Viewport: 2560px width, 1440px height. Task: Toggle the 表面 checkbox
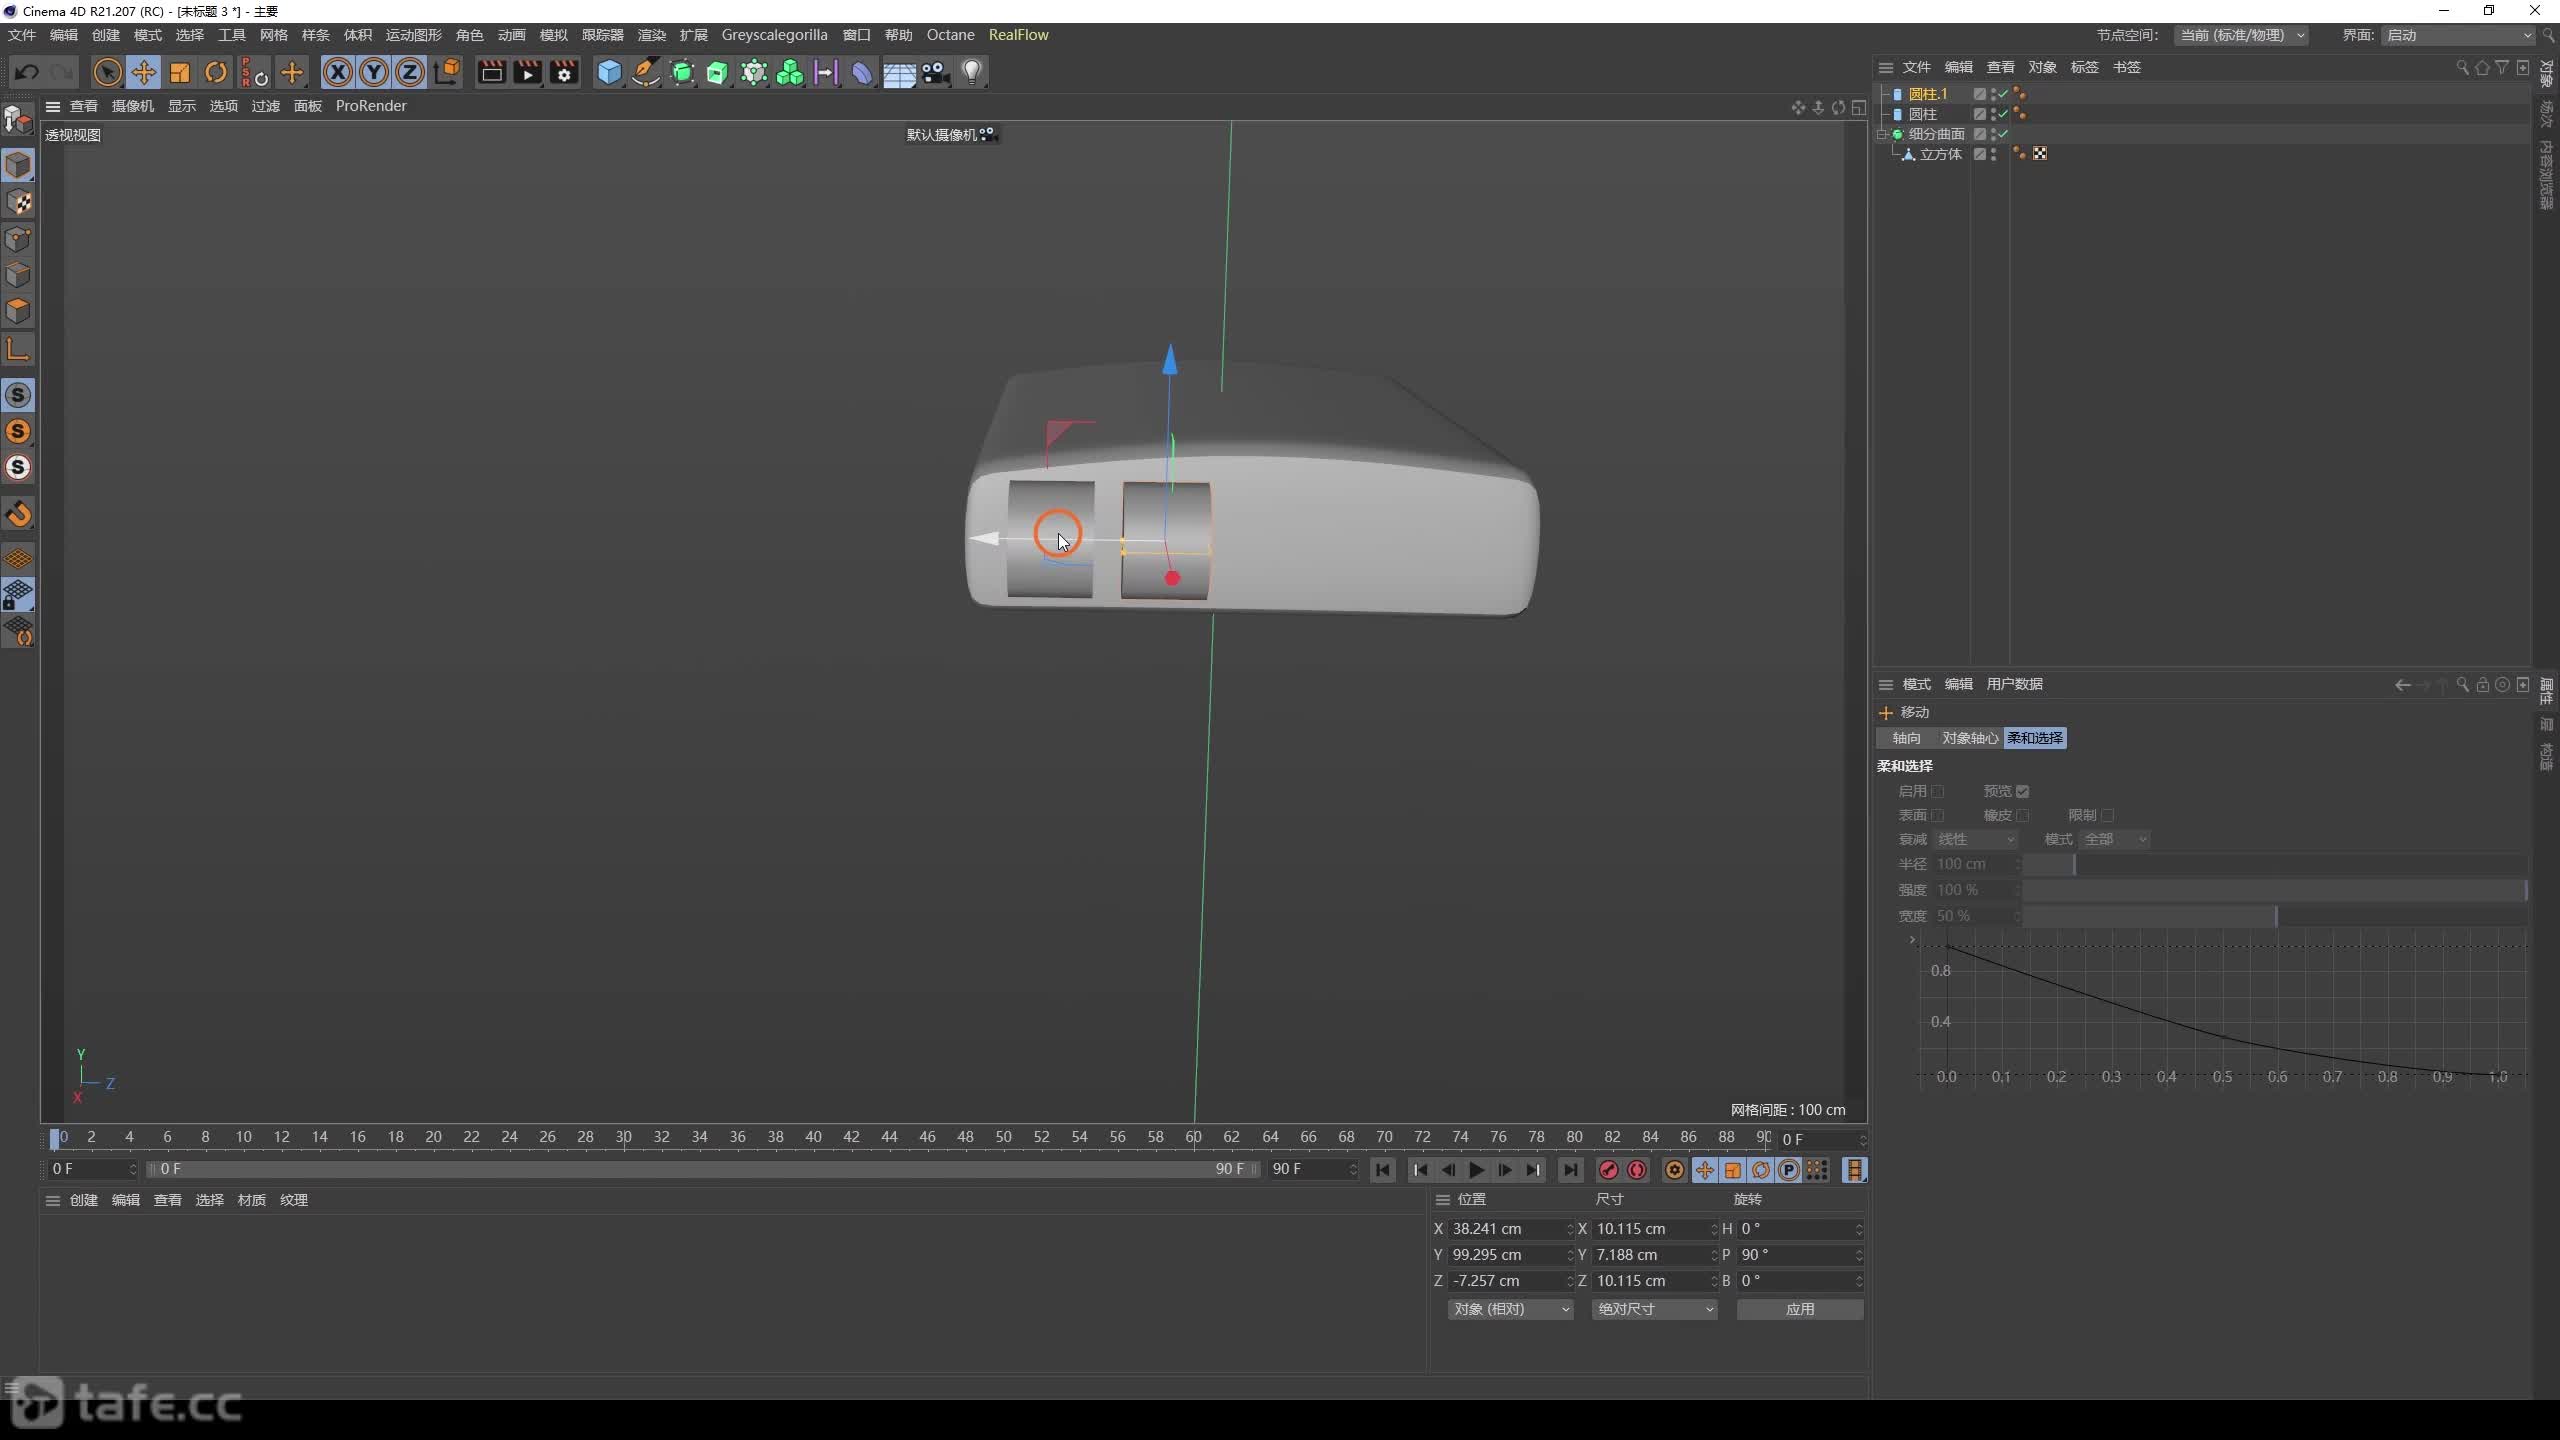click(x=1937, y=815)
